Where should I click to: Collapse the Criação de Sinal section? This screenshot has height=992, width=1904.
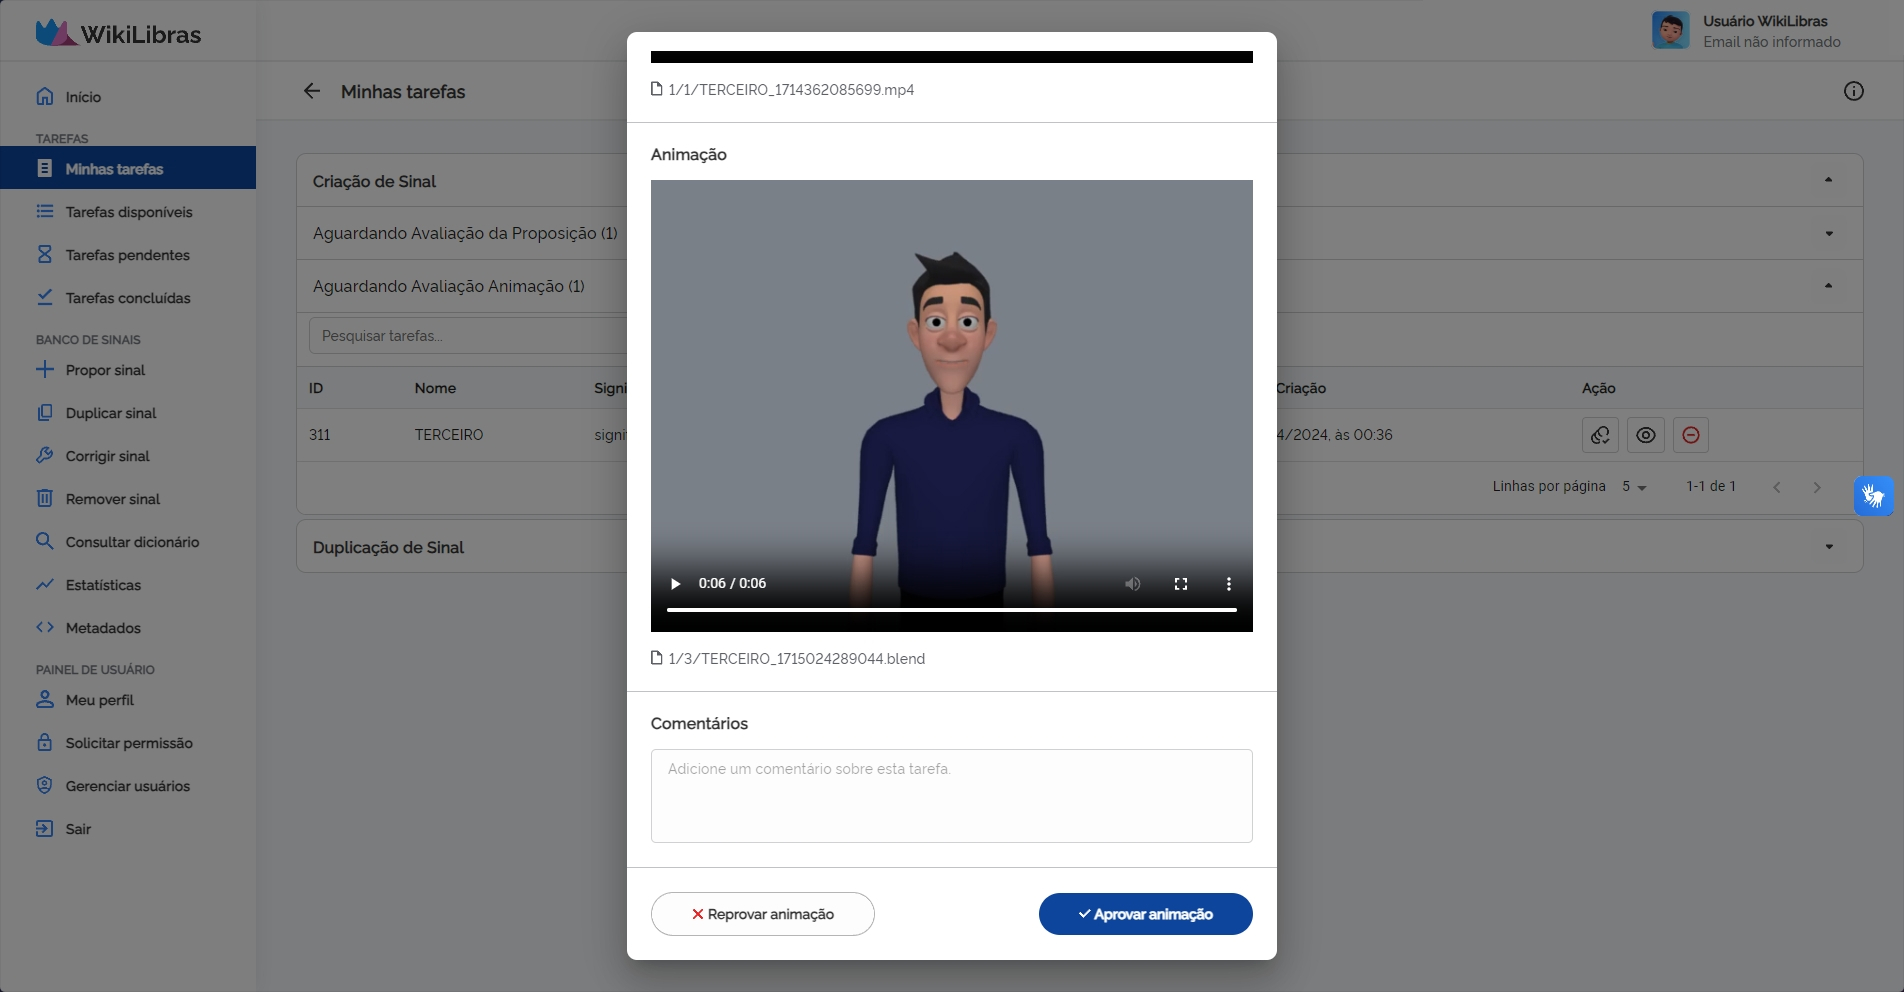1829,180
